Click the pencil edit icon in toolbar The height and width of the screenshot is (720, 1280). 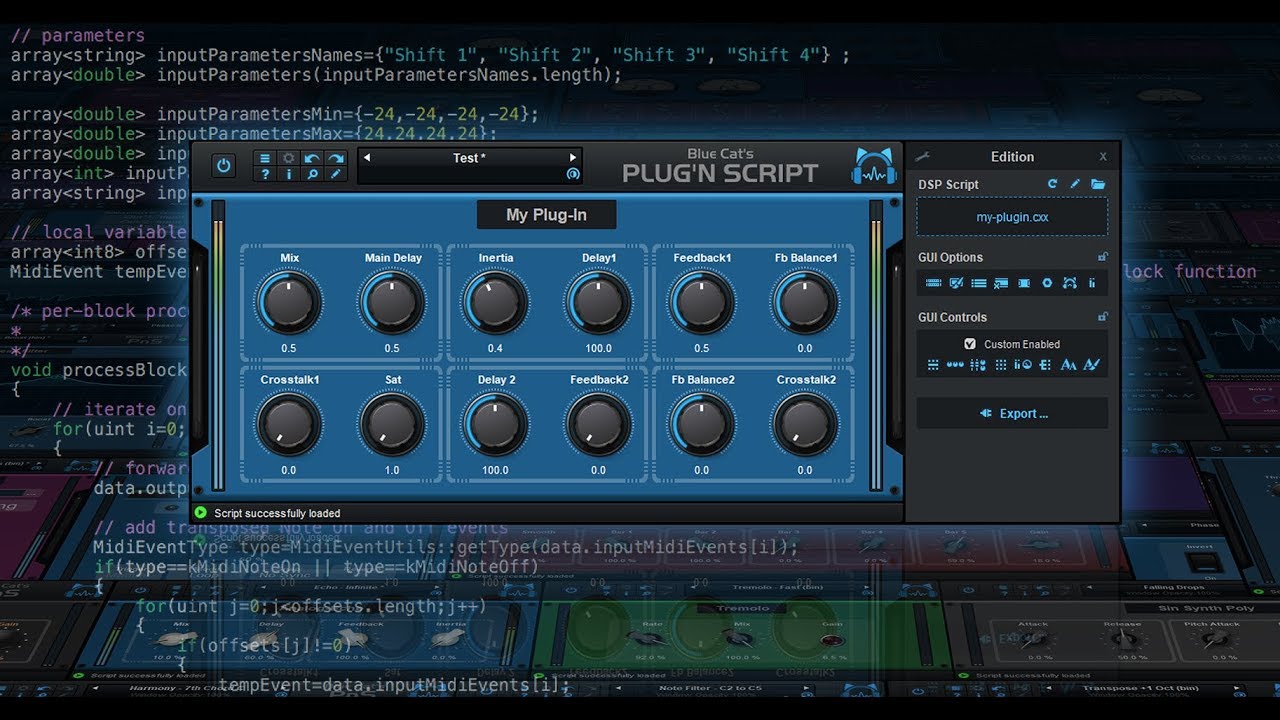pyautogui.click(x=335, y=174)
